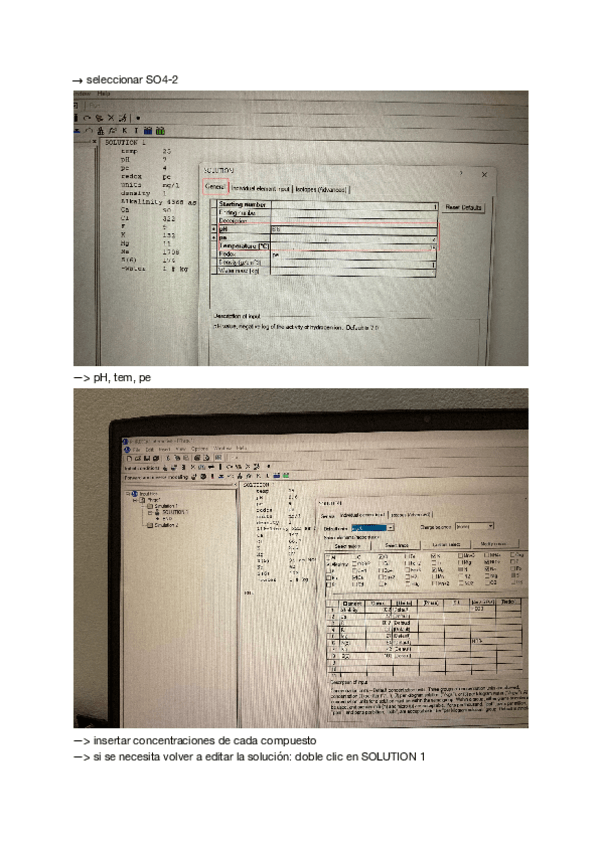Click the SOLUTION 1 line in upper editor
Screen dimensions: 600x848
point(125,142)
